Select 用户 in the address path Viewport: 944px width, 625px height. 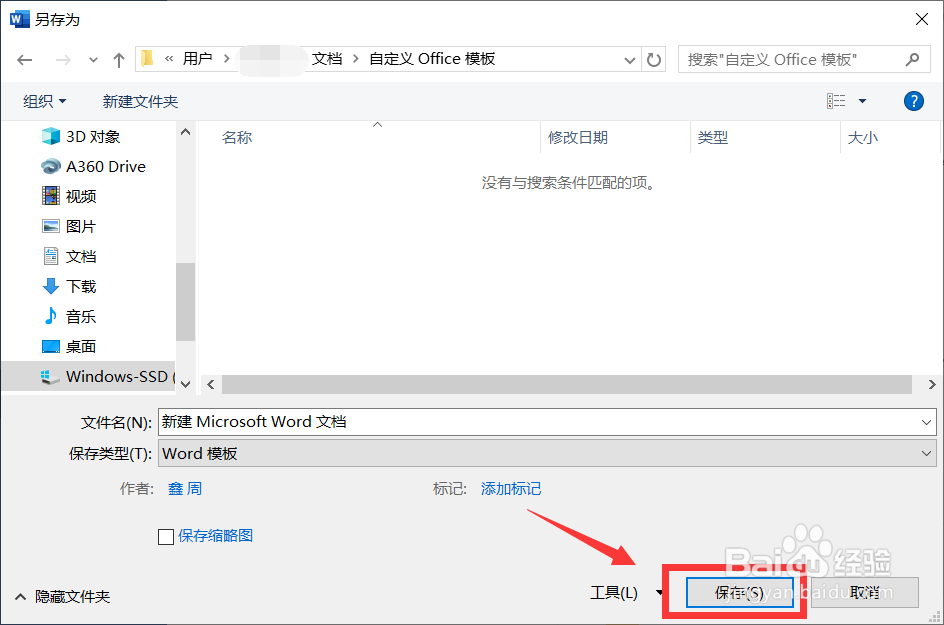[197, 58]
